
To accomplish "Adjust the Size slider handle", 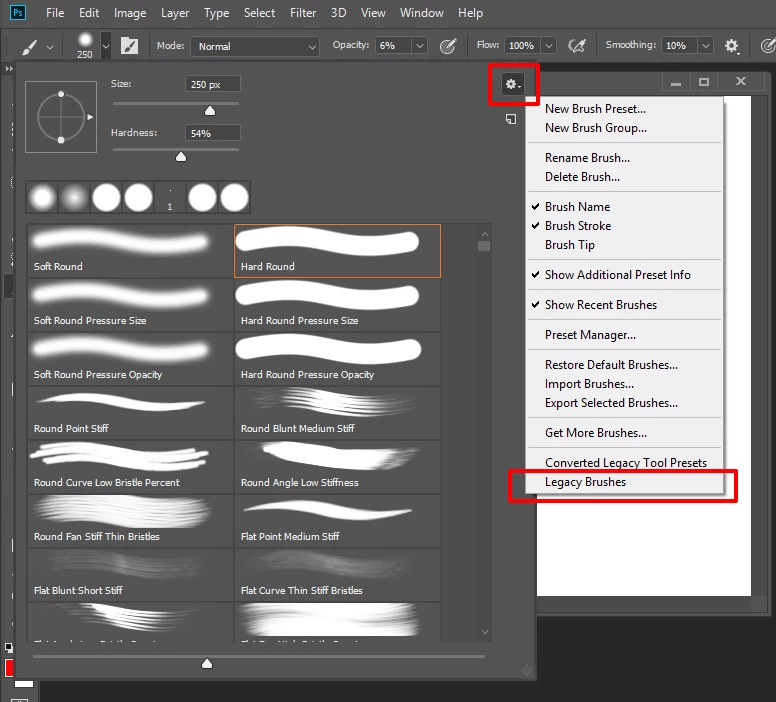I will click(210, 110).
